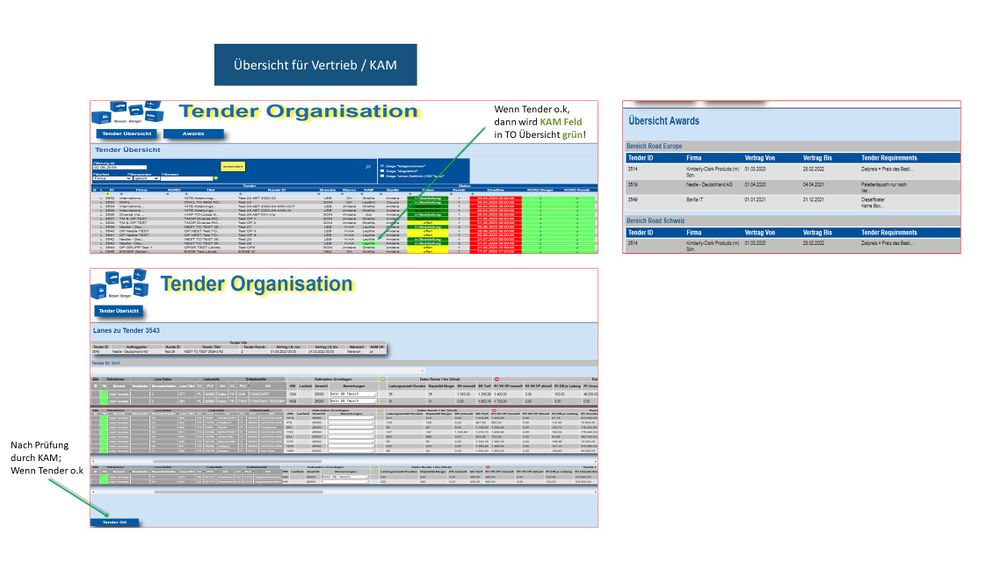Click the blue boxes logo beside Tender Übersicht

pyautogui.click(x=127, y=112)
